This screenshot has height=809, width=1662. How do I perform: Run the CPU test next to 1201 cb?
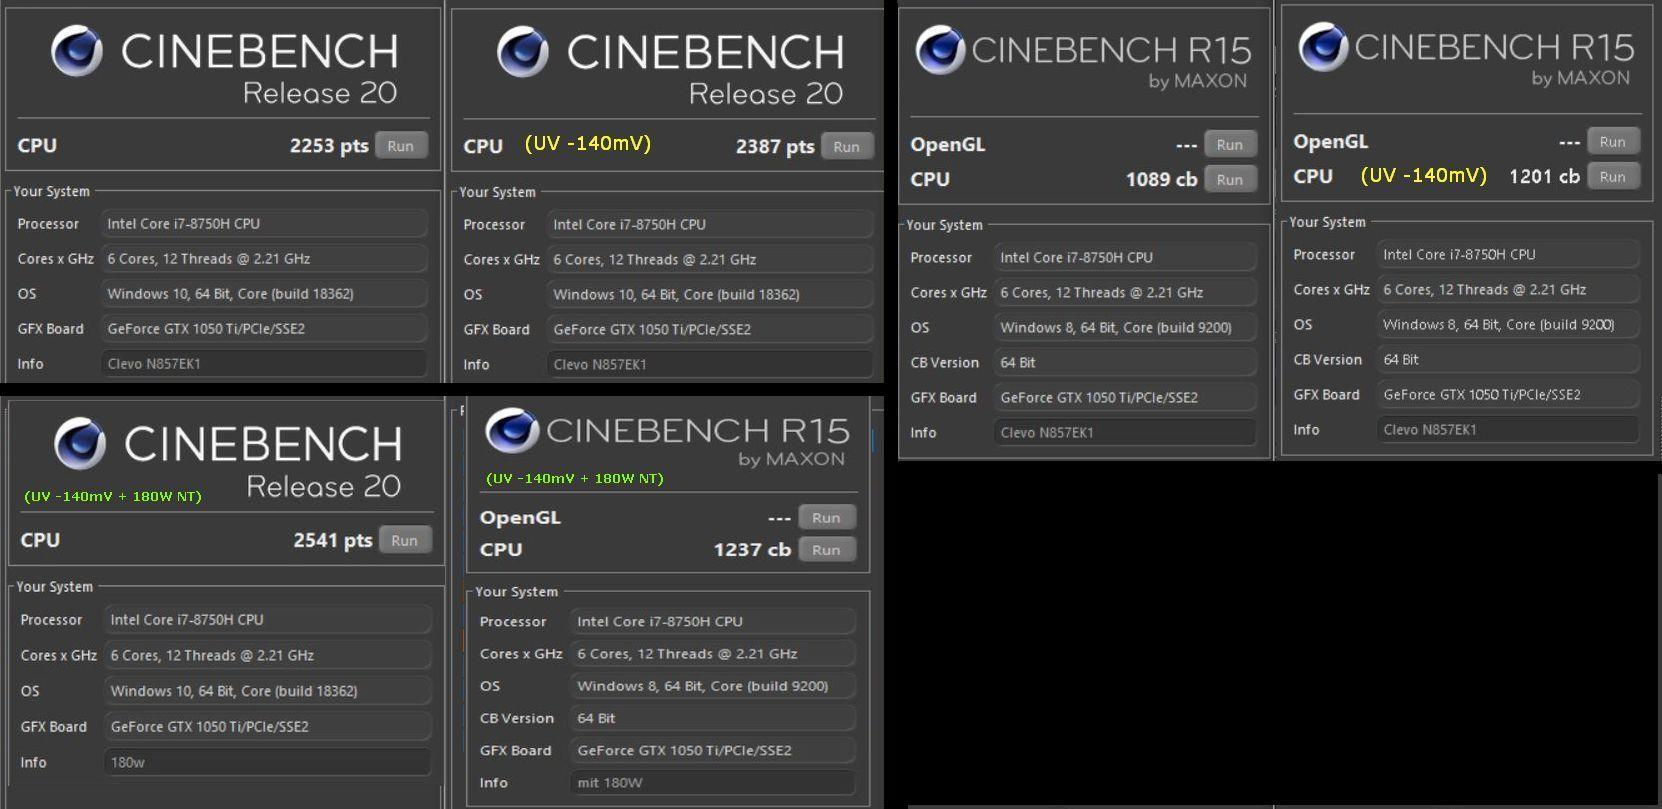pyautogui.click(x=1611, y=177)
